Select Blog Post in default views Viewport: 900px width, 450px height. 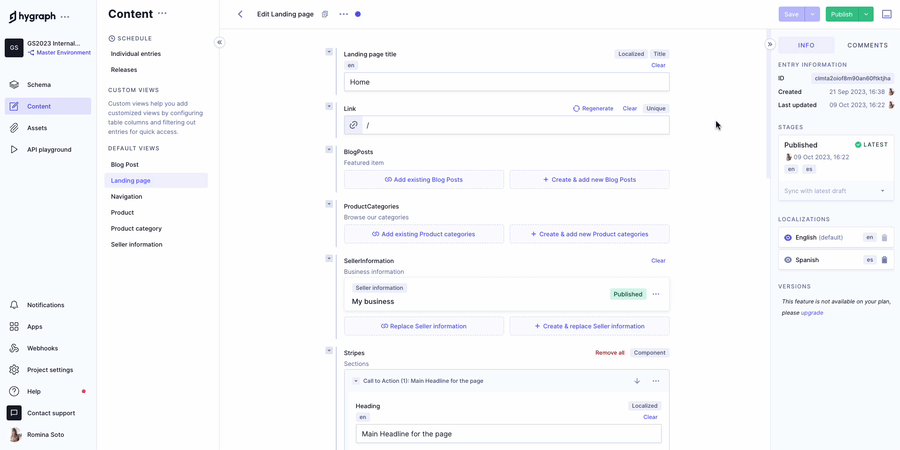(x=125, y=164)
